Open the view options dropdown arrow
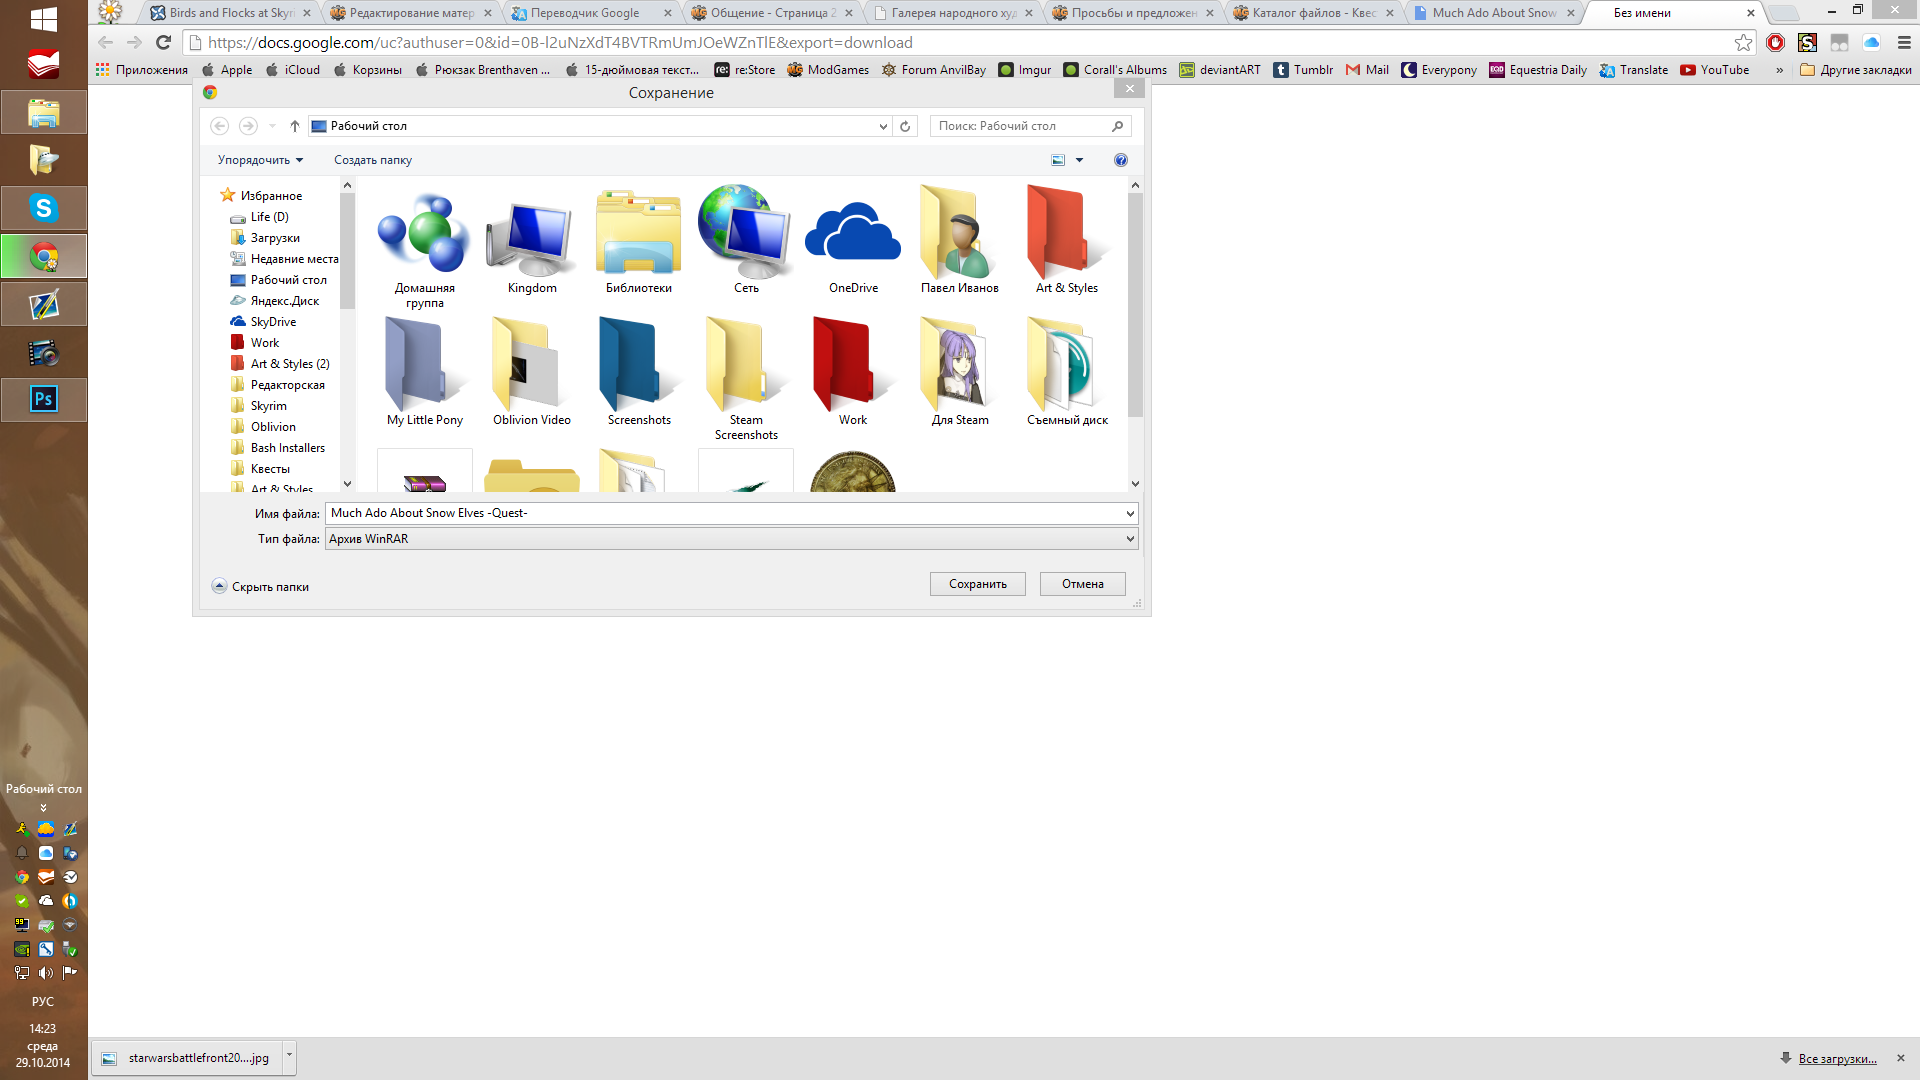This screenshot has width=1920, height=1080. (x=1079, y=160)
